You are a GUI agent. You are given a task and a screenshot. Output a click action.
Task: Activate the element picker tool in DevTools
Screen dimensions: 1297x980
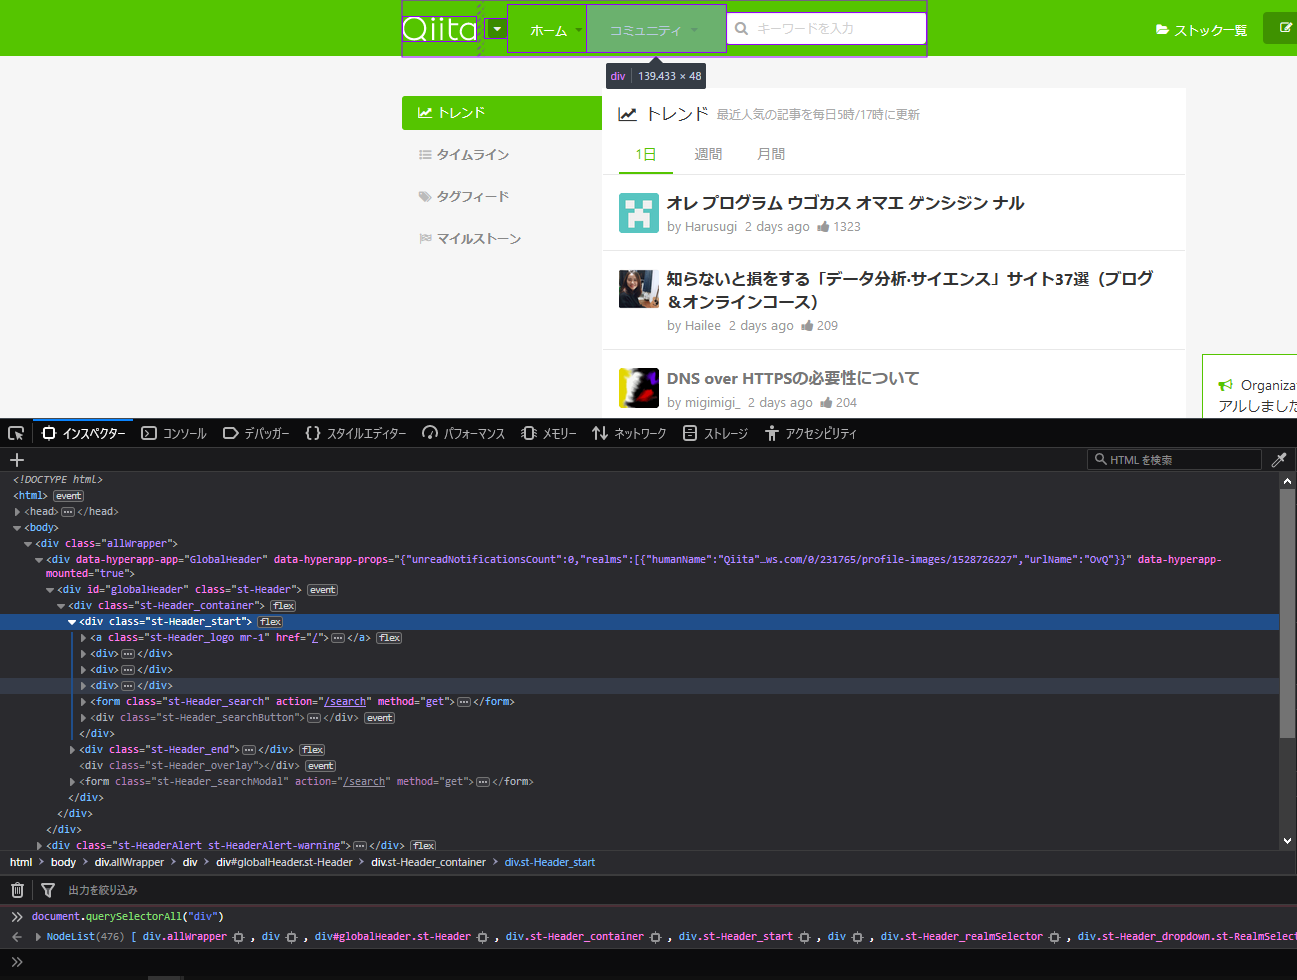[15, 432]
